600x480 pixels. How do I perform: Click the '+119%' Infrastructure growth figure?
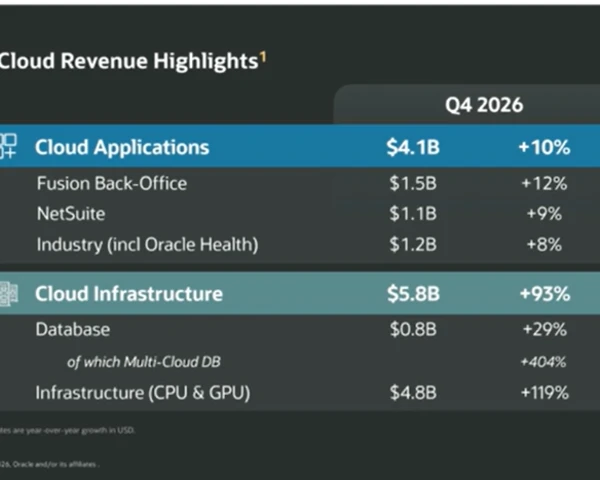[545, 393]
